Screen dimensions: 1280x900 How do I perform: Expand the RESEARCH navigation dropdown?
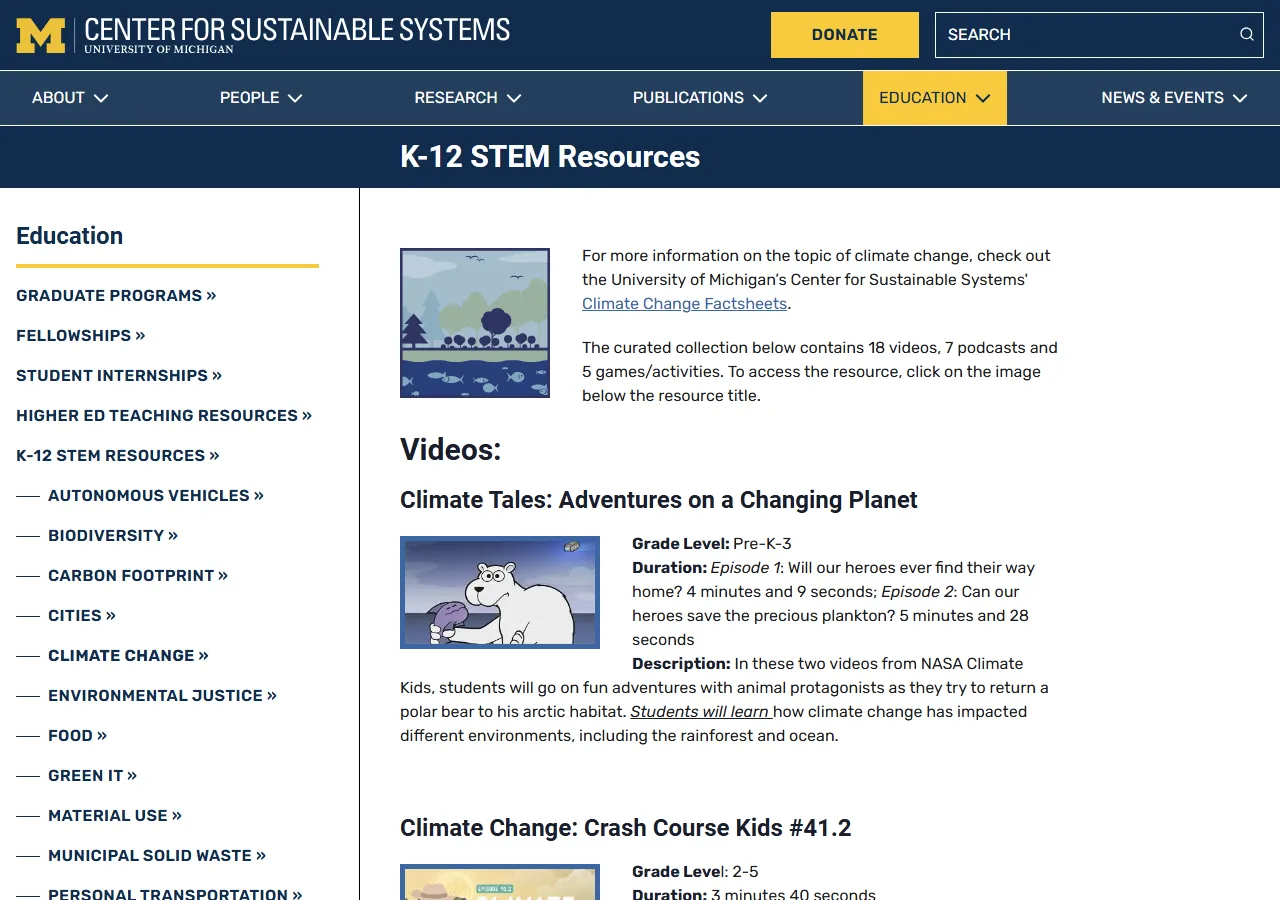tap(467, 97)
